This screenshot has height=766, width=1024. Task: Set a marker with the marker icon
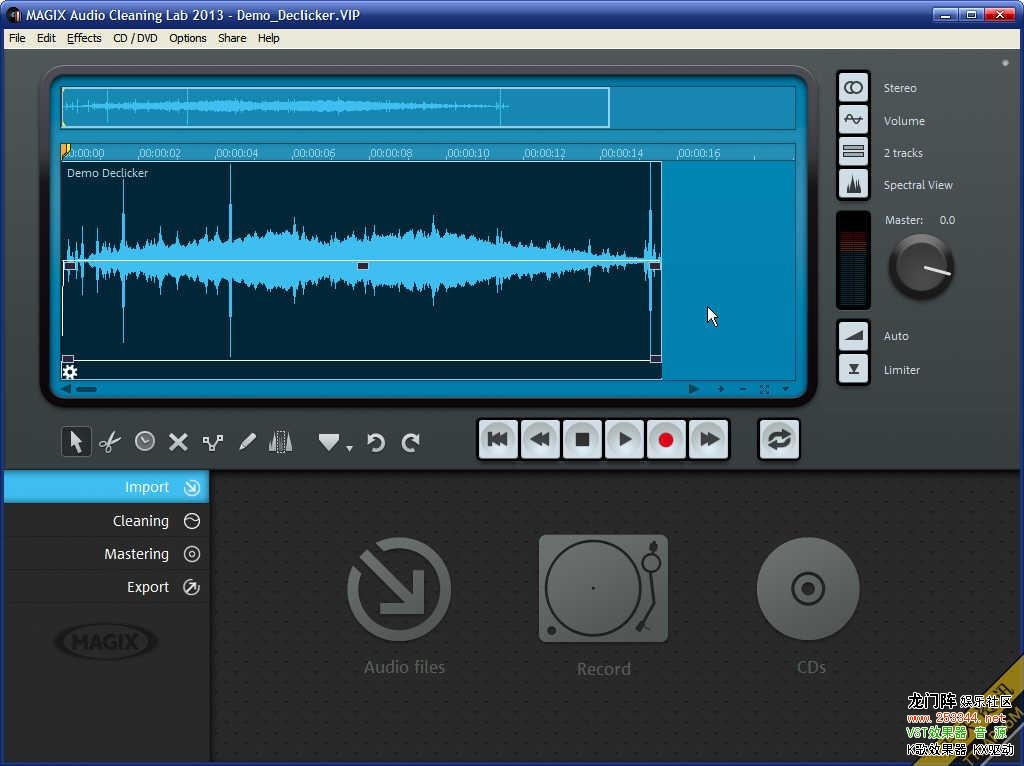coord(328,443)
